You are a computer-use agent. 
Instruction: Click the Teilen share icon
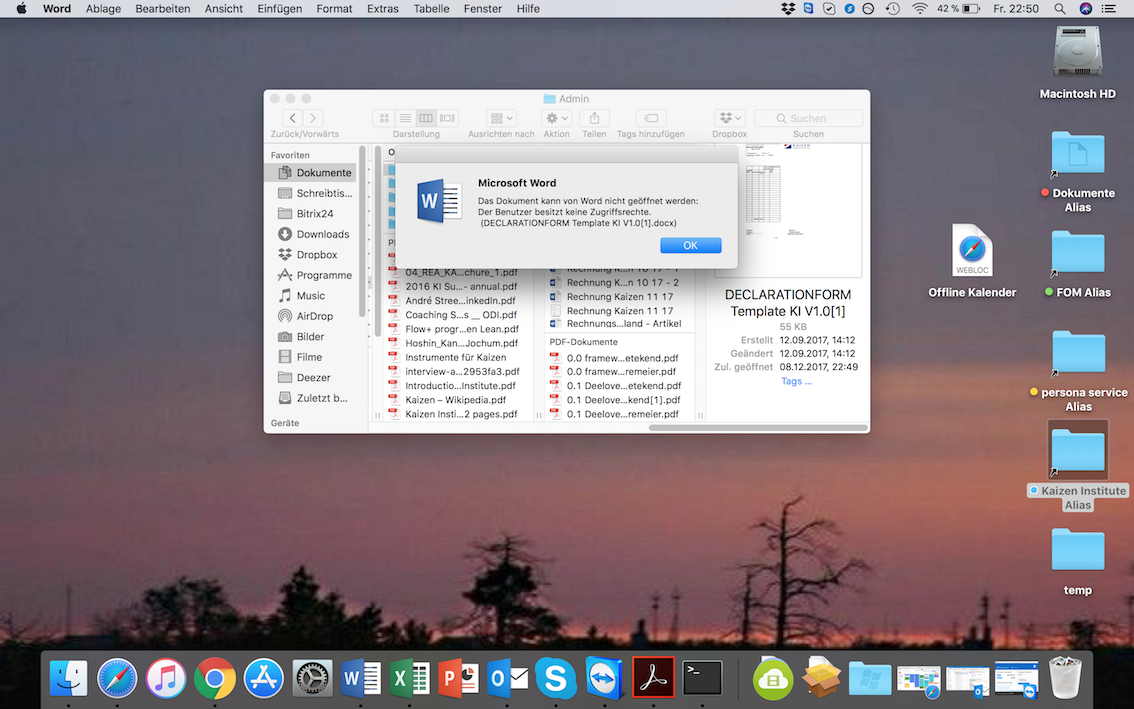594,118
